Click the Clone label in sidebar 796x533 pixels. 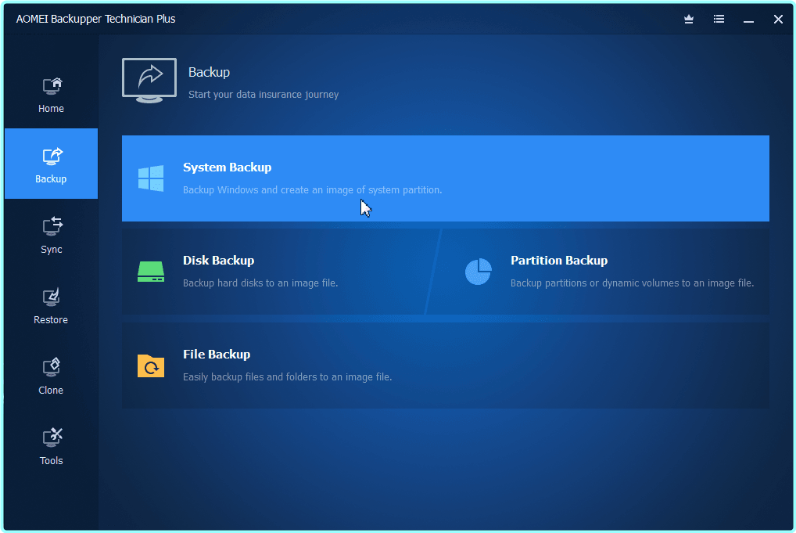click(x=51, y=390)
